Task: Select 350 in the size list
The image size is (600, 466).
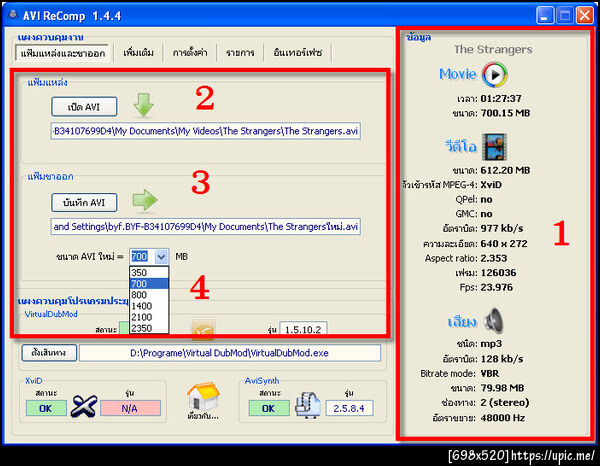Action: [x=149, y=273]
